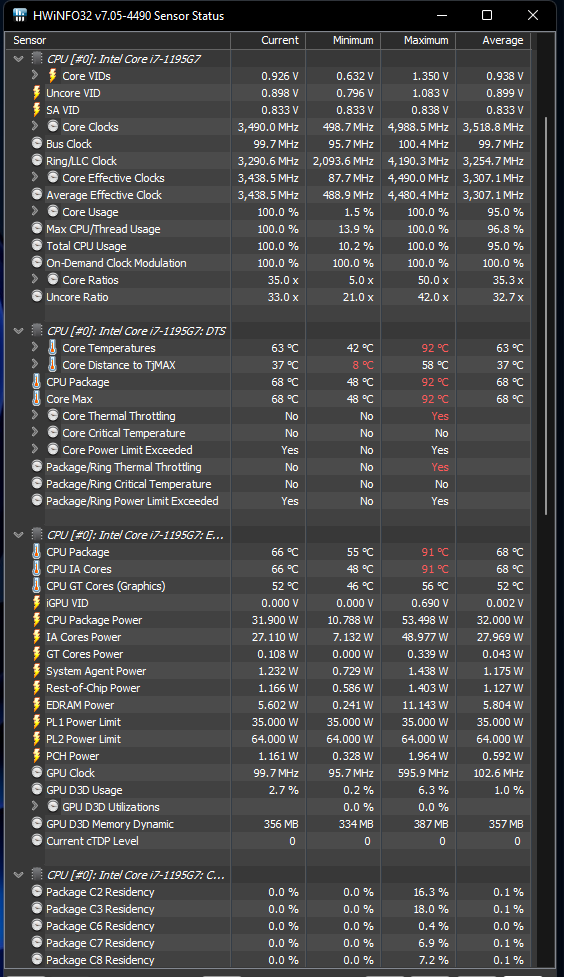Click the icon beside GPU D3D Memory Dynamic
Screen dimensions: 564x977
pos(37,824)
